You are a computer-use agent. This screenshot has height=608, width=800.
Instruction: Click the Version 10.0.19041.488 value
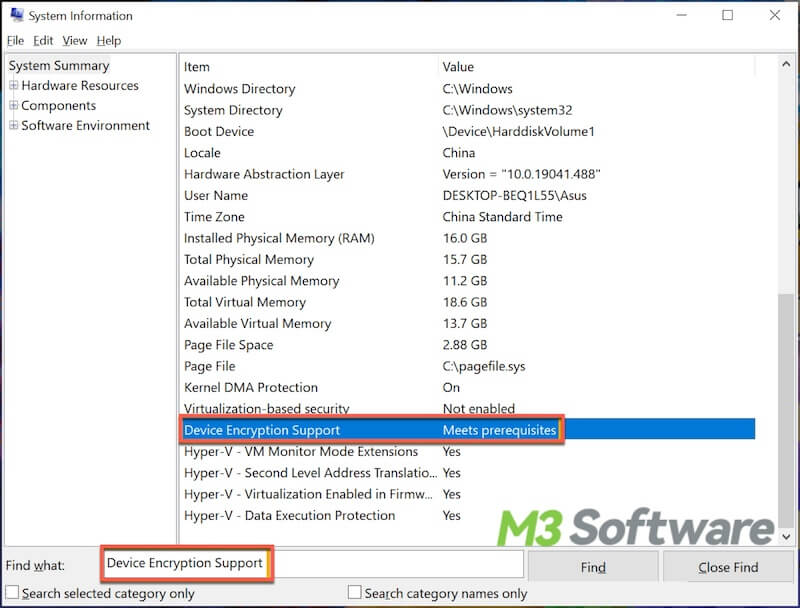pos(521,174)
